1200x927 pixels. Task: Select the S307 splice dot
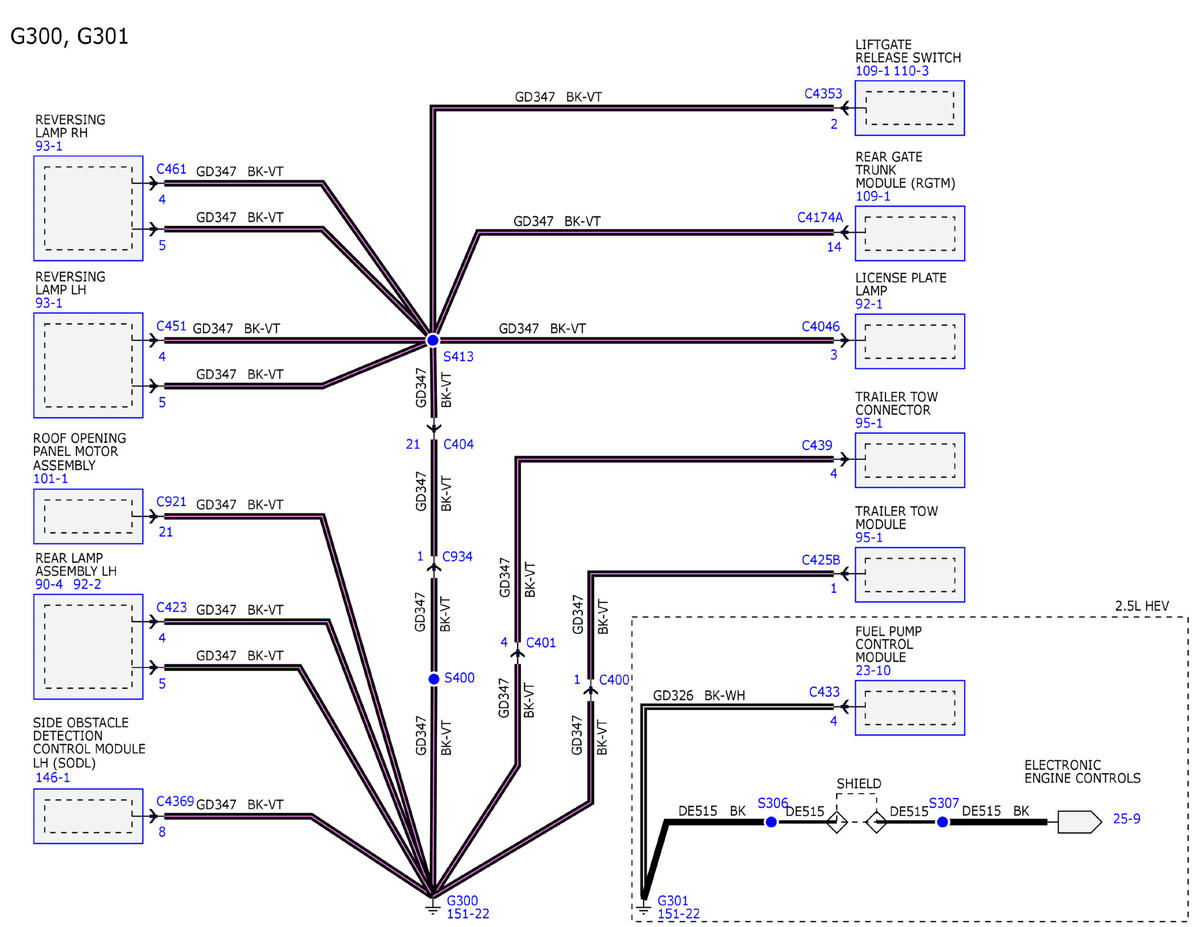(x=942, y=822)
